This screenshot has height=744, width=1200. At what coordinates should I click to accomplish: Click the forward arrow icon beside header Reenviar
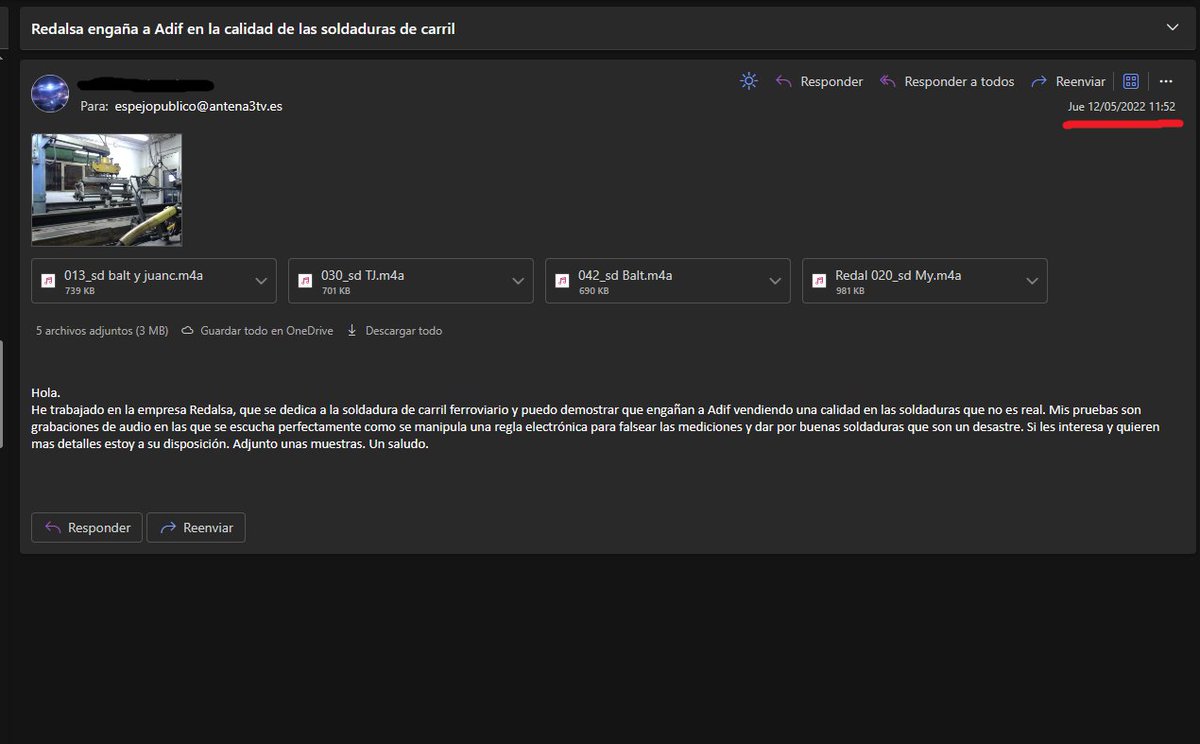pyautogui.click(x=1039, y=82)
